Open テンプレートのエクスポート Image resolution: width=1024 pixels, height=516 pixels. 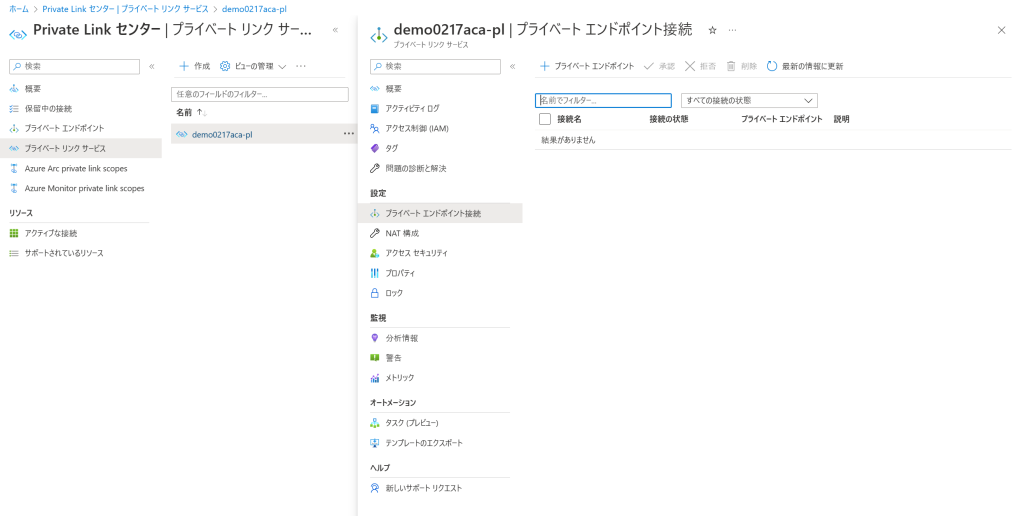(423, 443)
